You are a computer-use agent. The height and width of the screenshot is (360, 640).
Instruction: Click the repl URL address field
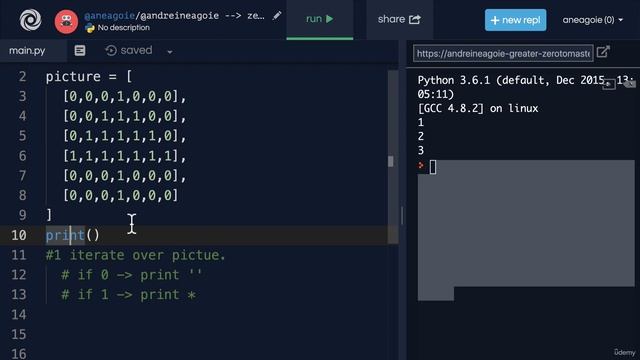[503, 53]
